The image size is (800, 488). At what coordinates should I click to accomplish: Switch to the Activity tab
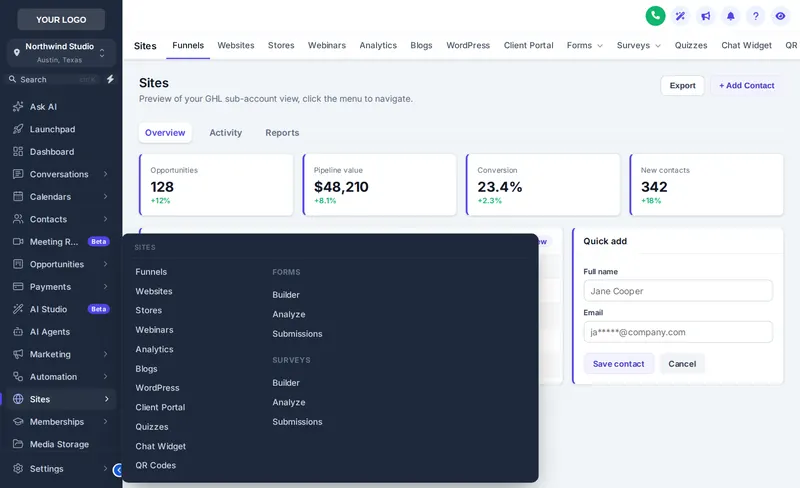click(226, 133)
